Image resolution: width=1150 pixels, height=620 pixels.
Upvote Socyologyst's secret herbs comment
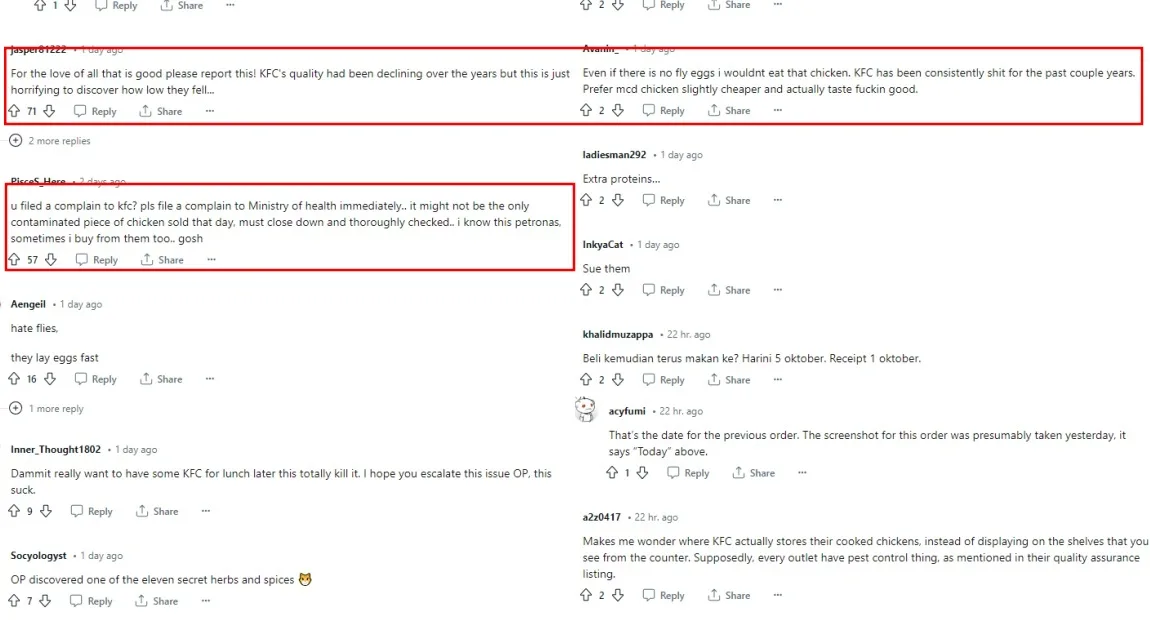[x=14, y=601]
